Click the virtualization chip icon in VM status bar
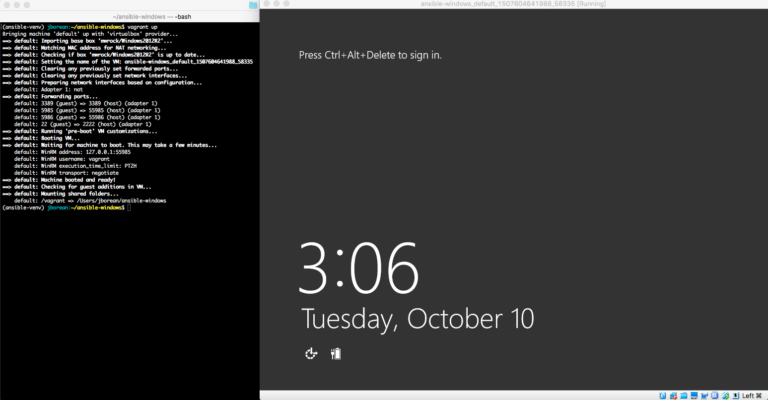Image resolution: width=768 pixels, height=400 pixels. click(714, 396)
